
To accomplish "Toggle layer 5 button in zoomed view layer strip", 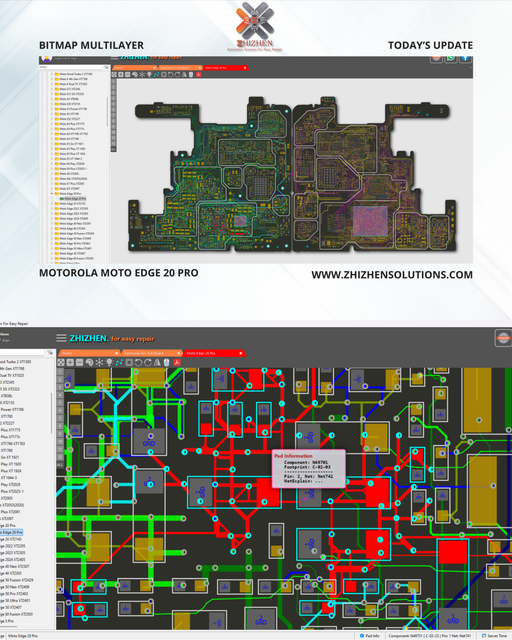I will coord(60,402).
